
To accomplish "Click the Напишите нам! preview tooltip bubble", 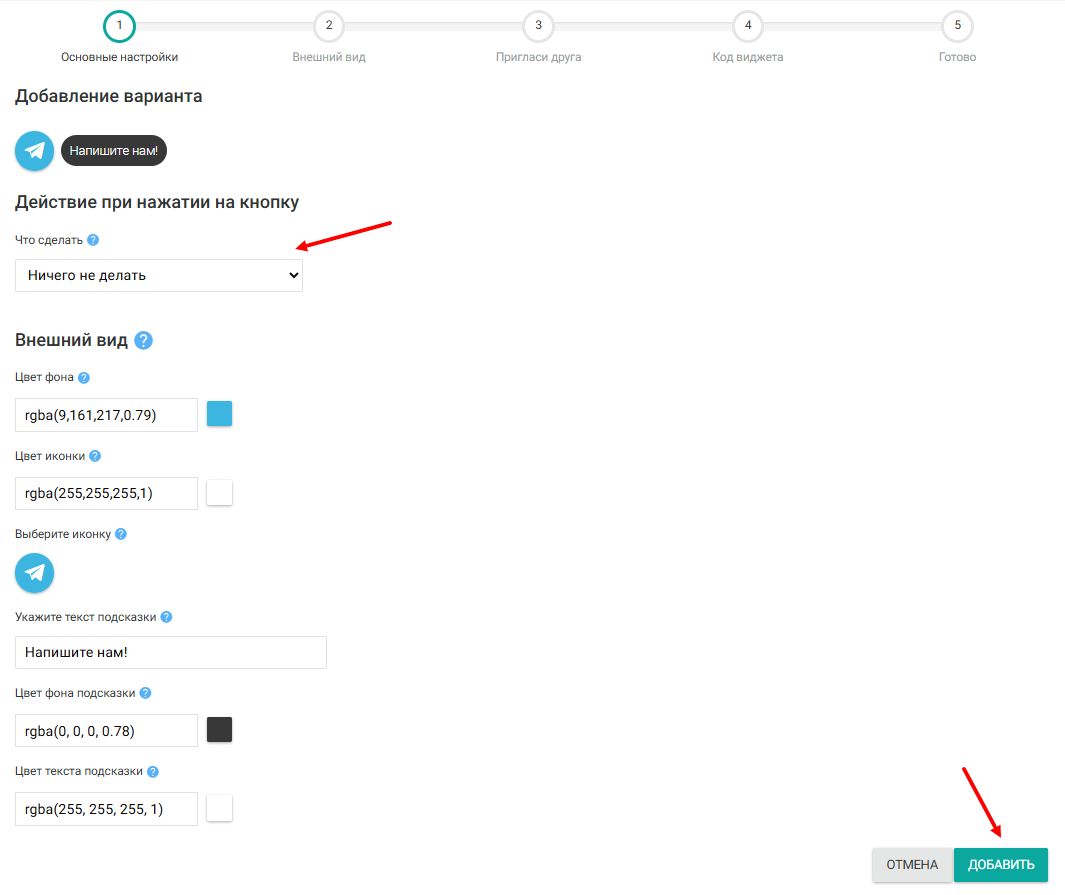I will click(114, 151).
